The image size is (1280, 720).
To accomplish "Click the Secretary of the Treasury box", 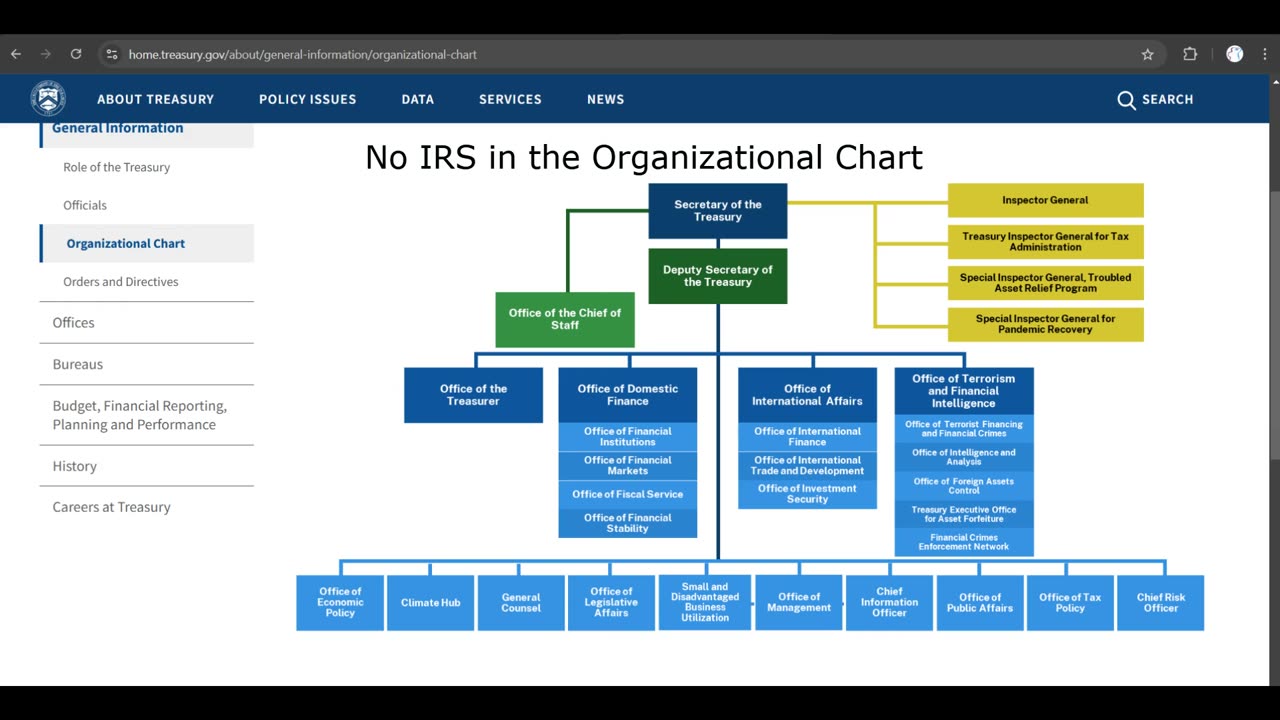I will [718, 211].
